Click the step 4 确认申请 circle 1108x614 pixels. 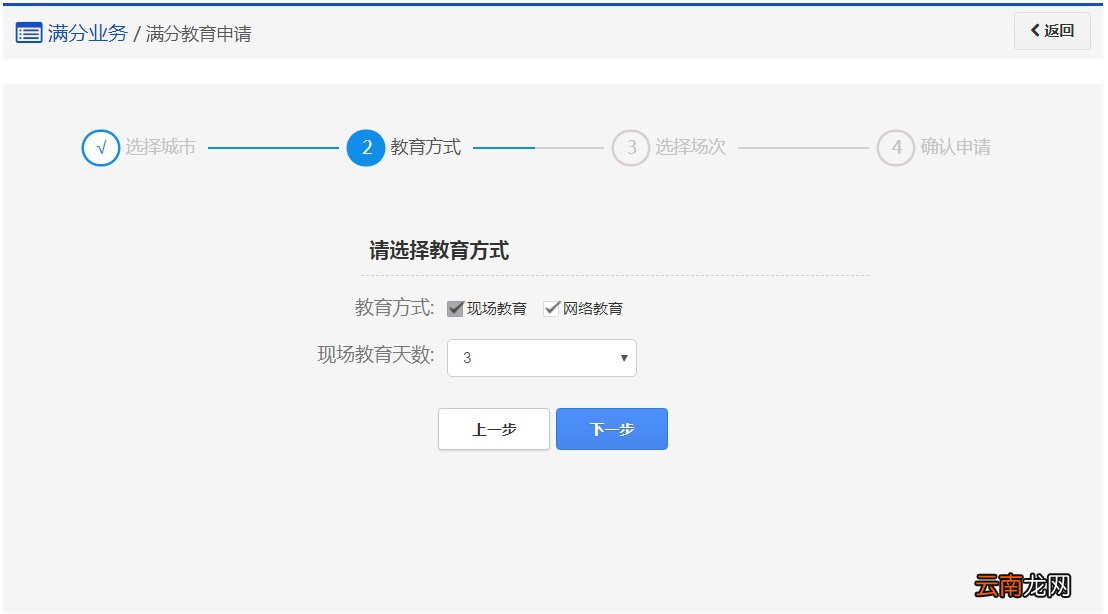(x=895, y=147)
